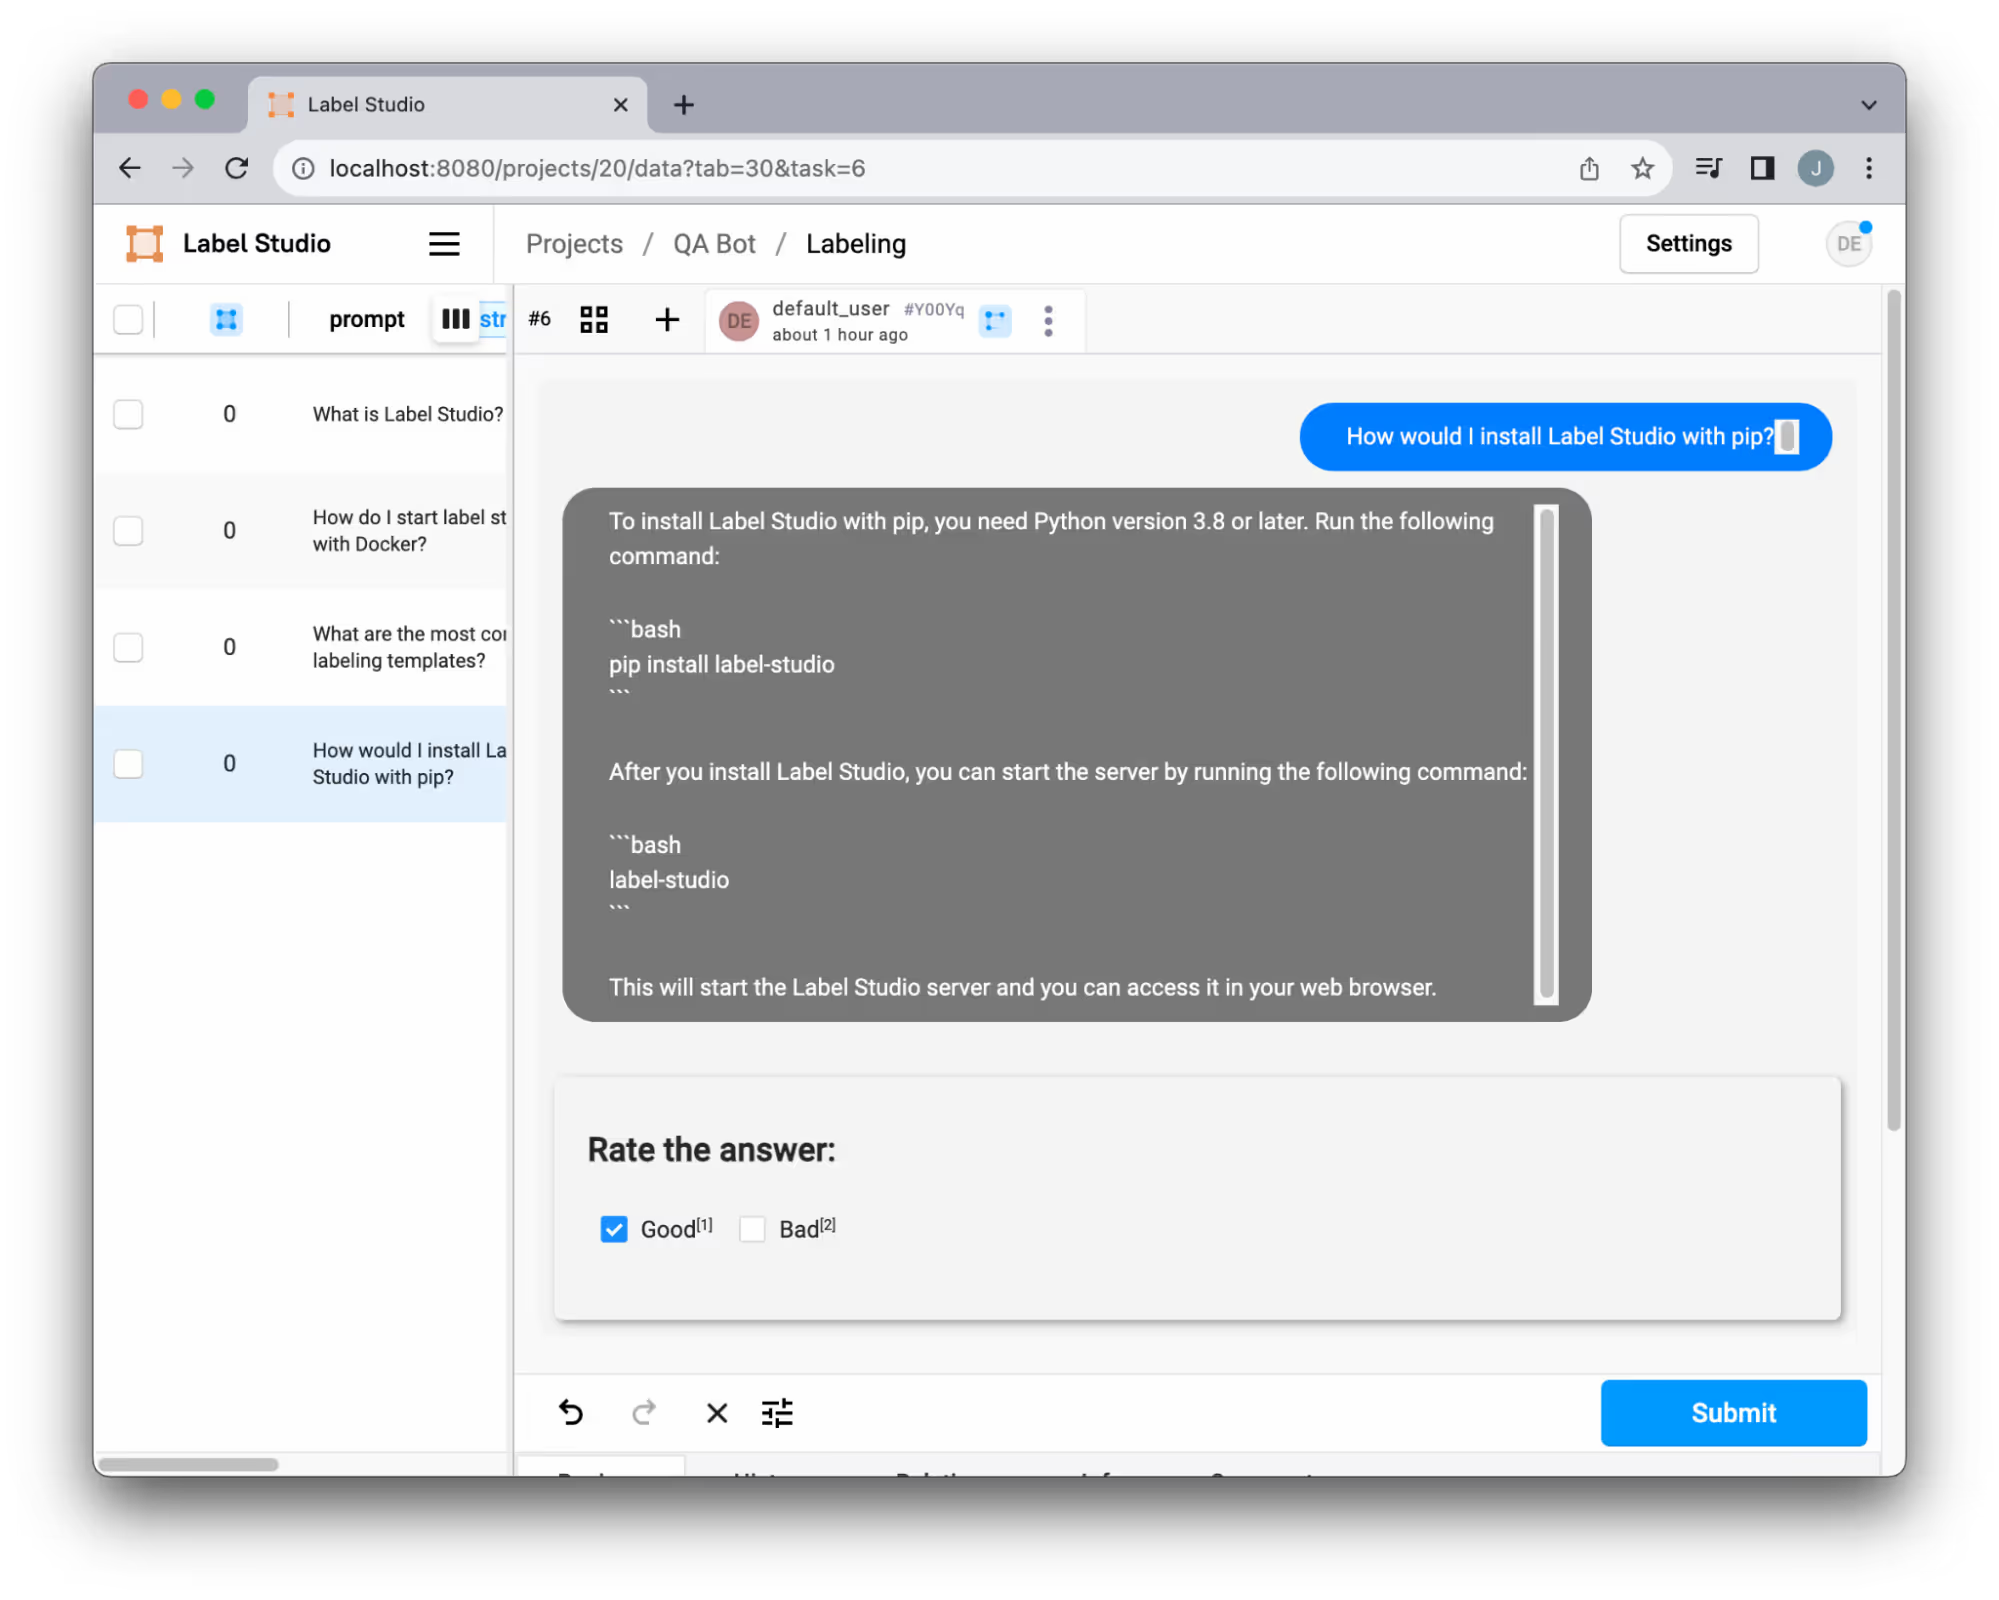This screenshot has width=1999, height=1600.
Task: Click the columns view icon
Action: tap(455, 319)
